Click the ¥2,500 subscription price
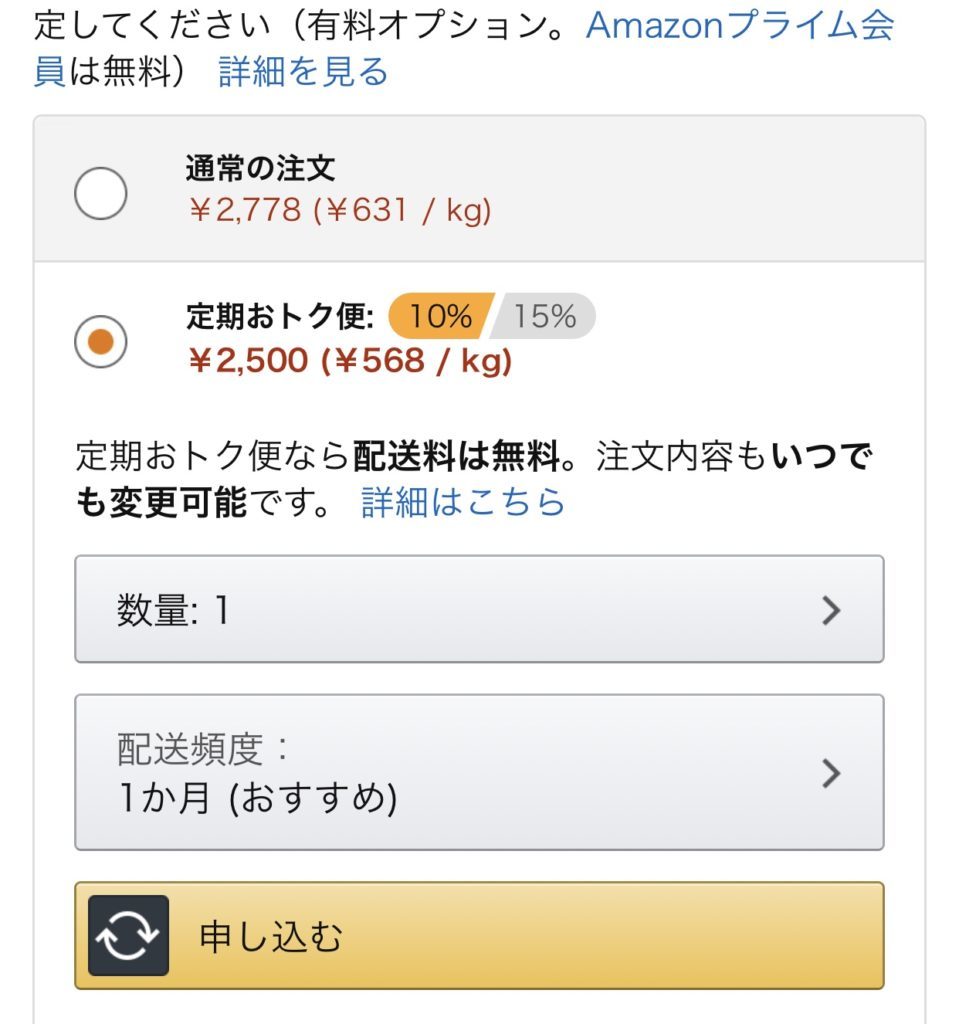 [x=248, y=360]
